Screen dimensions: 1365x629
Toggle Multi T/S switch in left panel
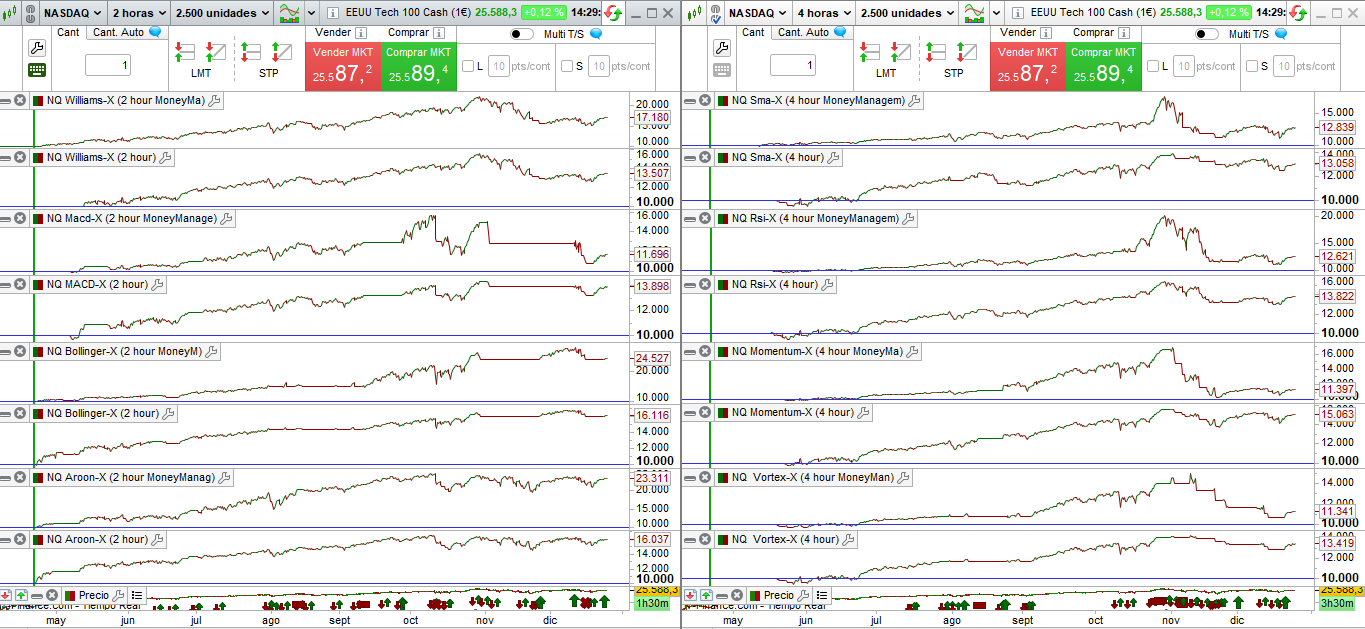521,34
